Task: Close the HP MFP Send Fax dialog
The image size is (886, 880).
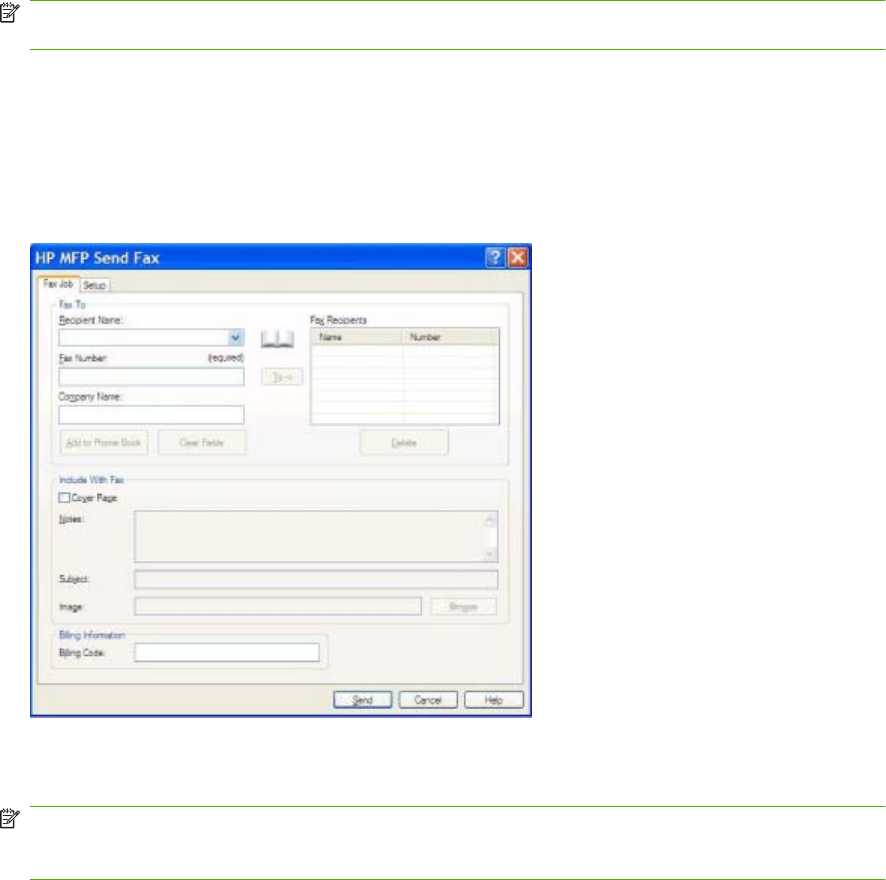Action: [518, 258]
